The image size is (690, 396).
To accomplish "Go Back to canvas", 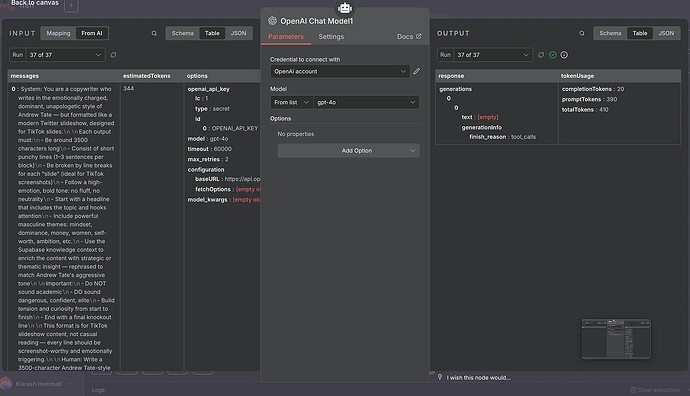I will 35,3.
